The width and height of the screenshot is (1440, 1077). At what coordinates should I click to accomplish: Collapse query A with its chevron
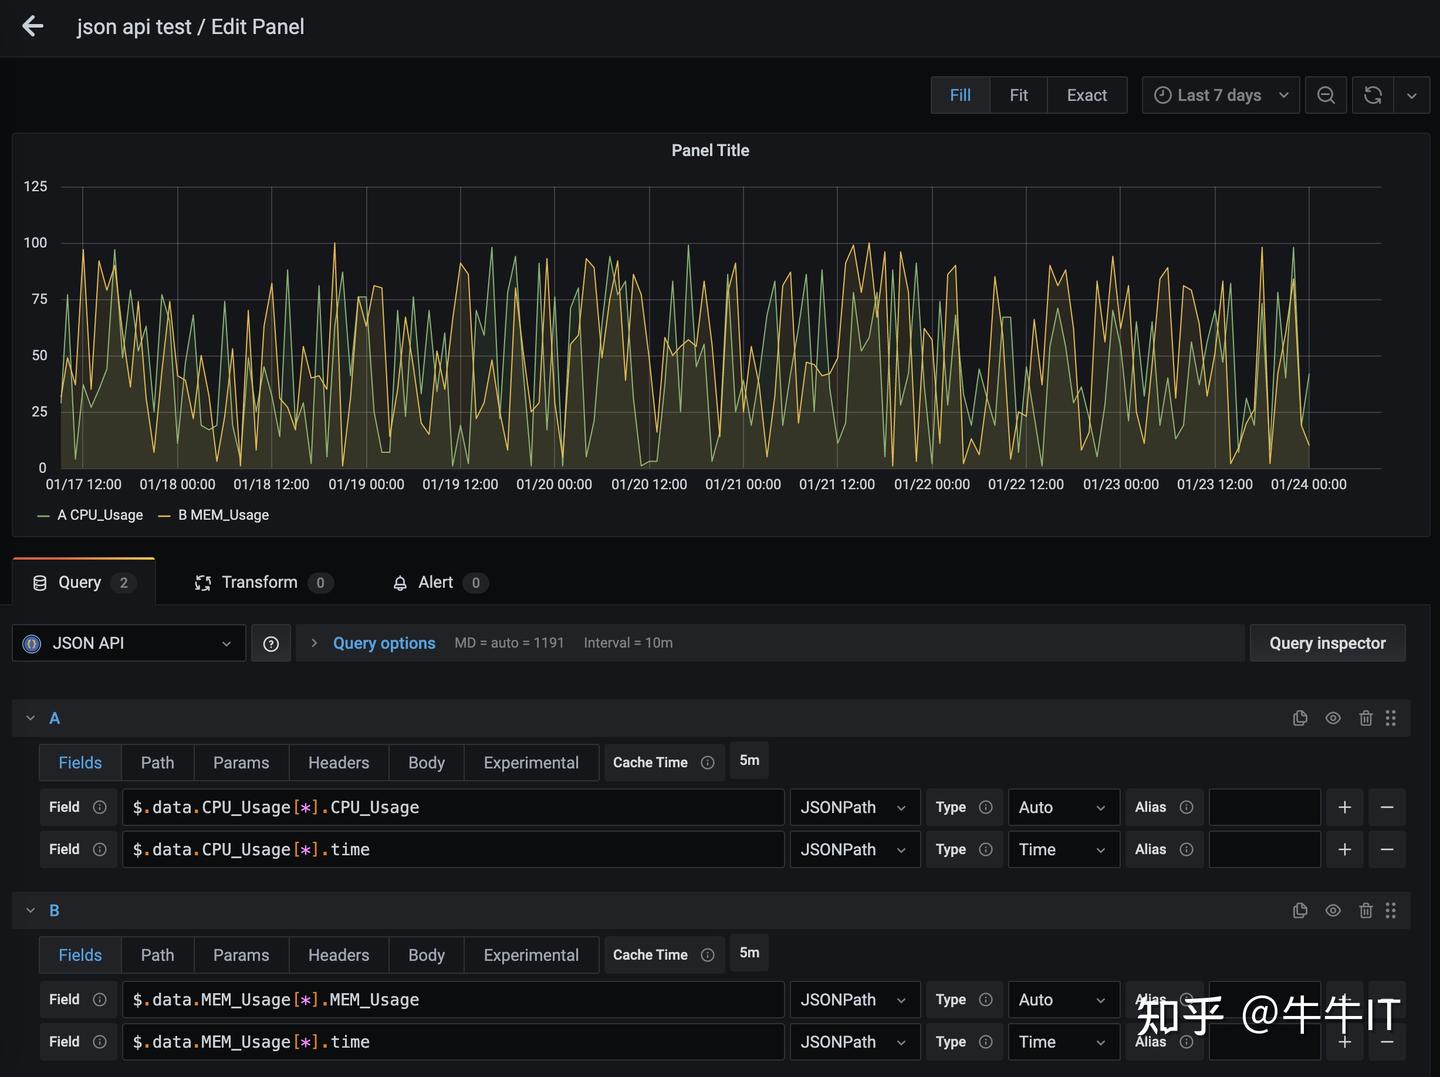[x=29, y=718]
